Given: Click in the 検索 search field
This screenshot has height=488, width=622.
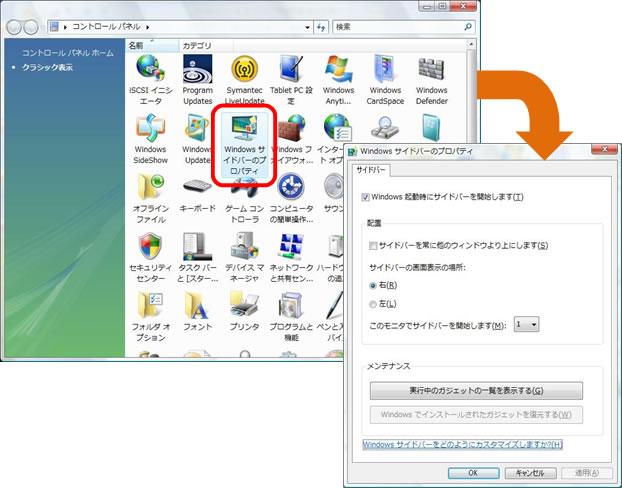Looking at the screenshot, I should click(x=405, y=26).
